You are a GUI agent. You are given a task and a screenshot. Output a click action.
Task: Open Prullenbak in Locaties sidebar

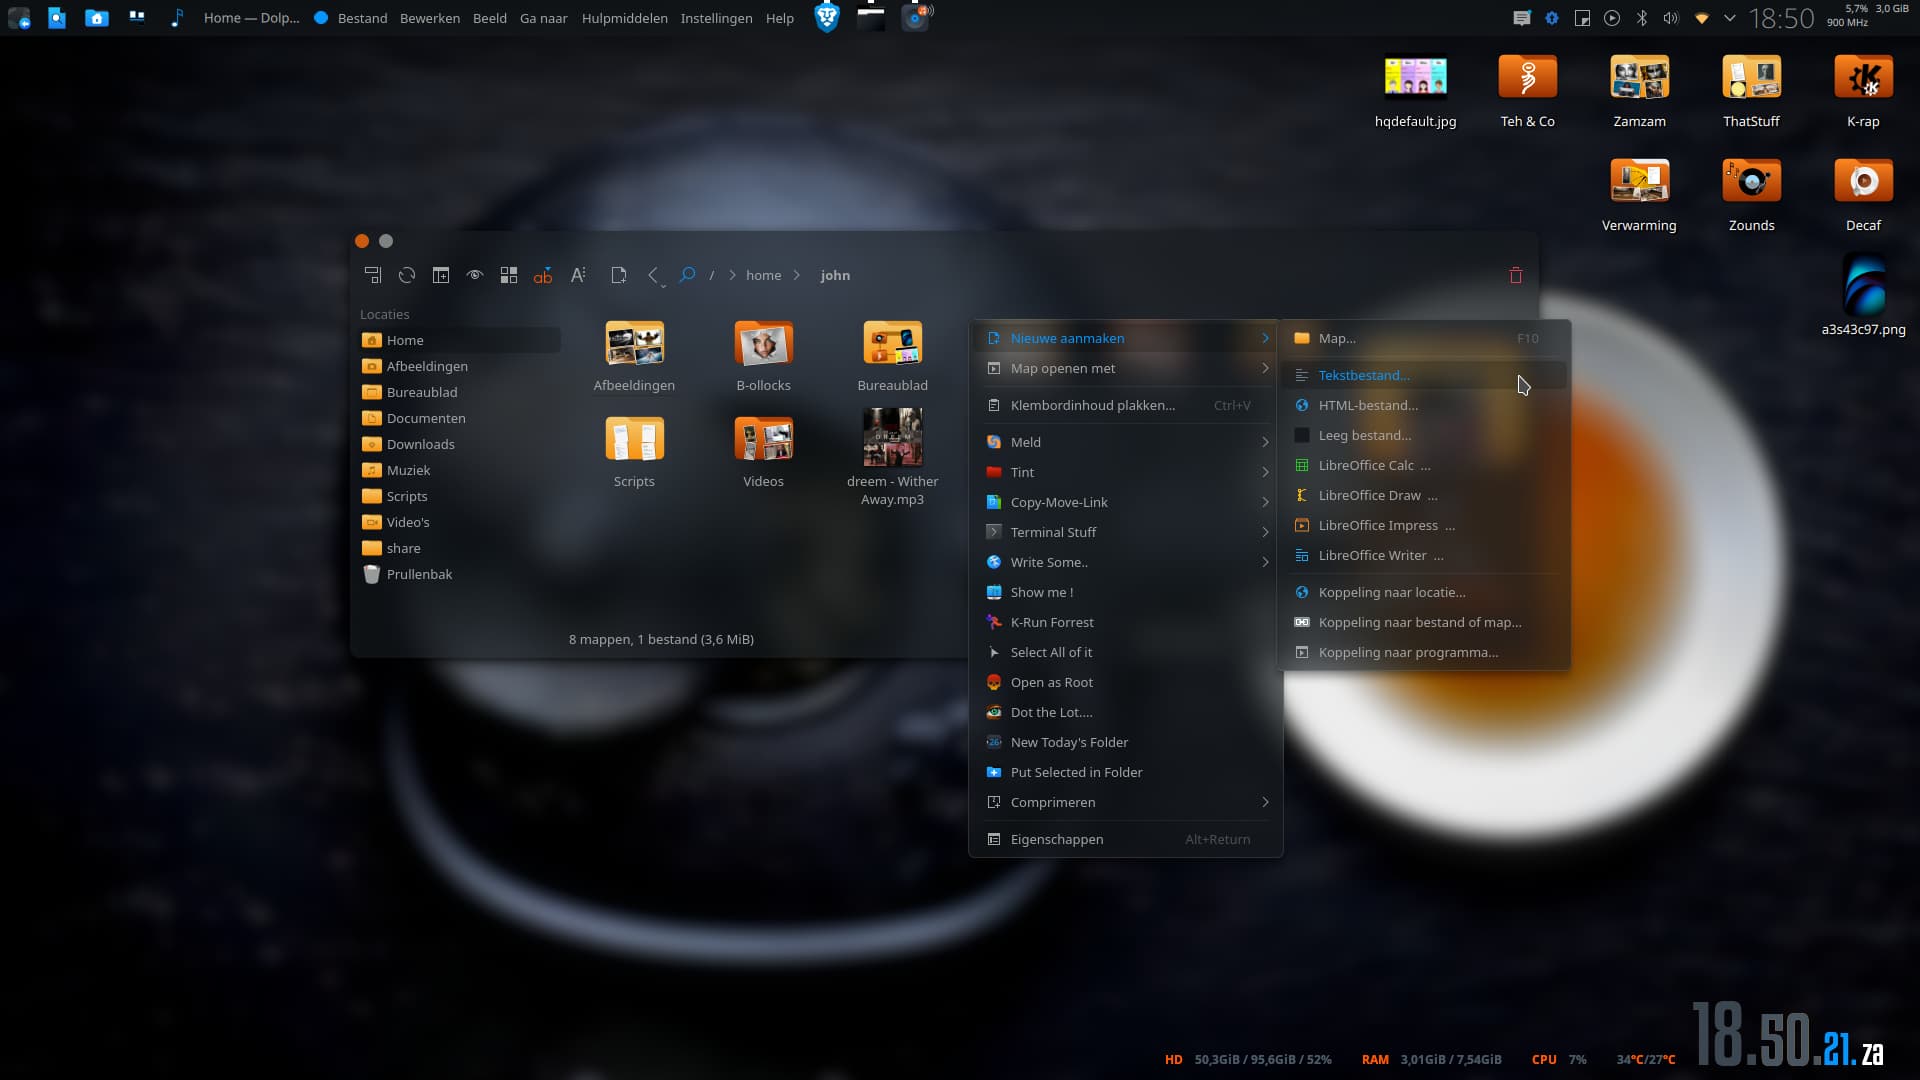click(459, 574)
